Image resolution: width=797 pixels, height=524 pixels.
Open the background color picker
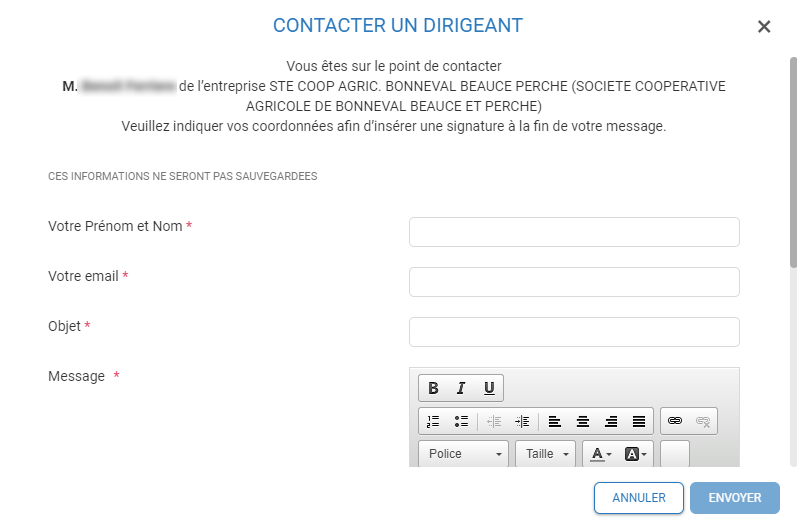tap(636, 454)
